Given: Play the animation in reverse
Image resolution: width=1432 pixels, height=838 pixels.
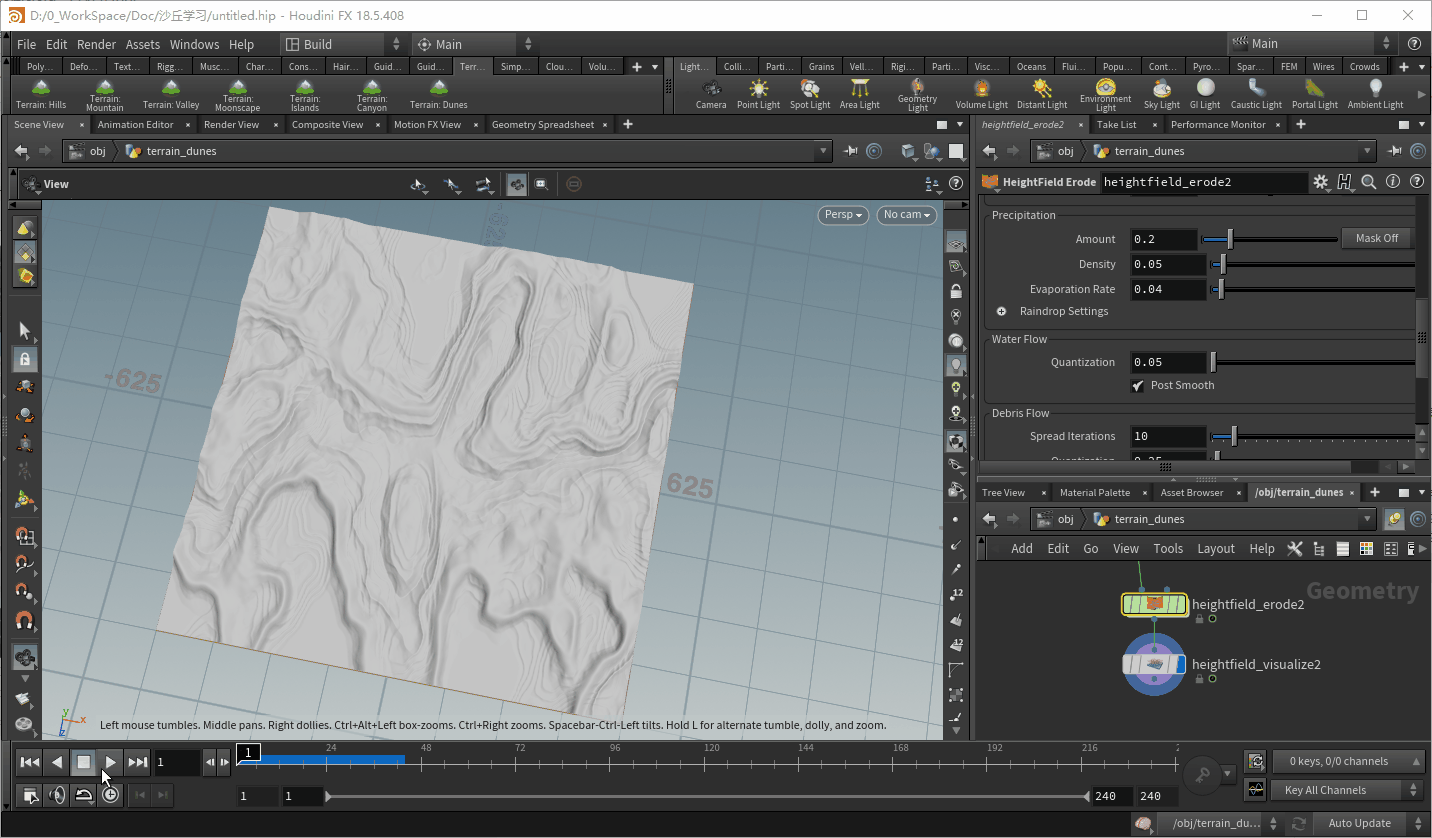Looking at the screenshot, I should click(x=57, y=762).
